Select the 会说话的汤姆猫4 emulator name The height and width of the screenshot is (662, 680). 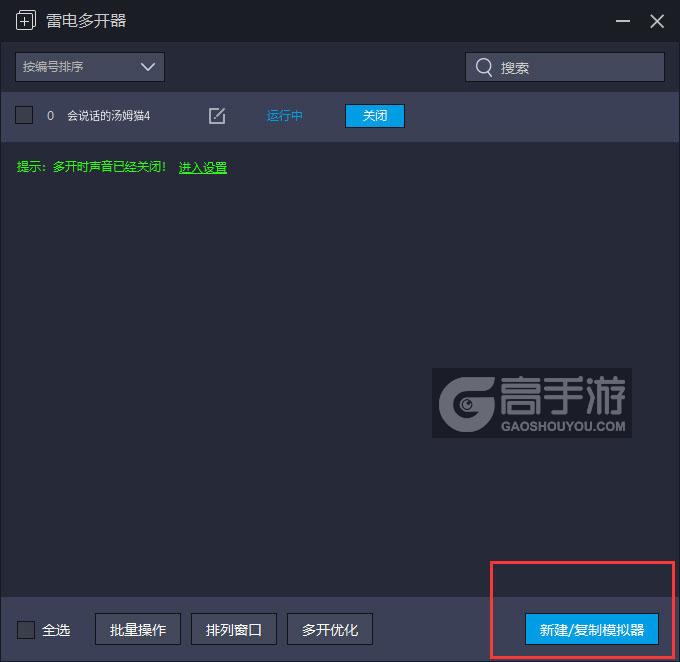(x=108, y=116)
